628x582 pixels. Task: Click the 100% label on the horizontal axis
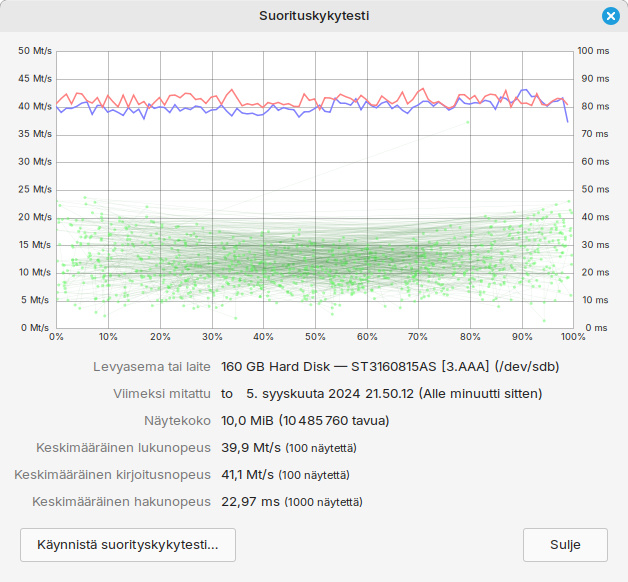coord(573,337)
